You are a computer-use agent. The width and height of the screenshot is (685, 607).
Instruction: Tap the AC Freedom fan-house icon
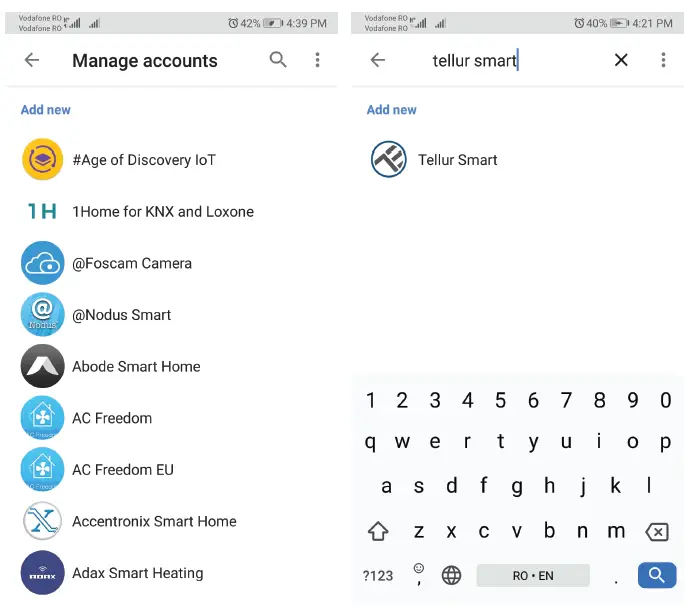tap(42, 418)
